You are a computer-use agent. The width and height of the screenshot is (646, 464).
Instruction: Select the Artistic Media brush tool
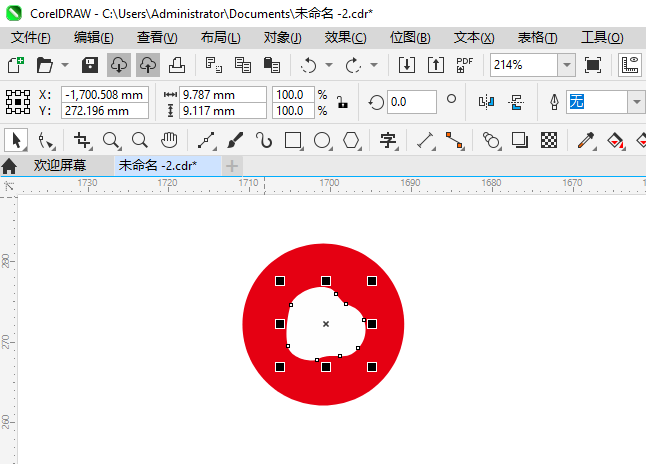235,141
